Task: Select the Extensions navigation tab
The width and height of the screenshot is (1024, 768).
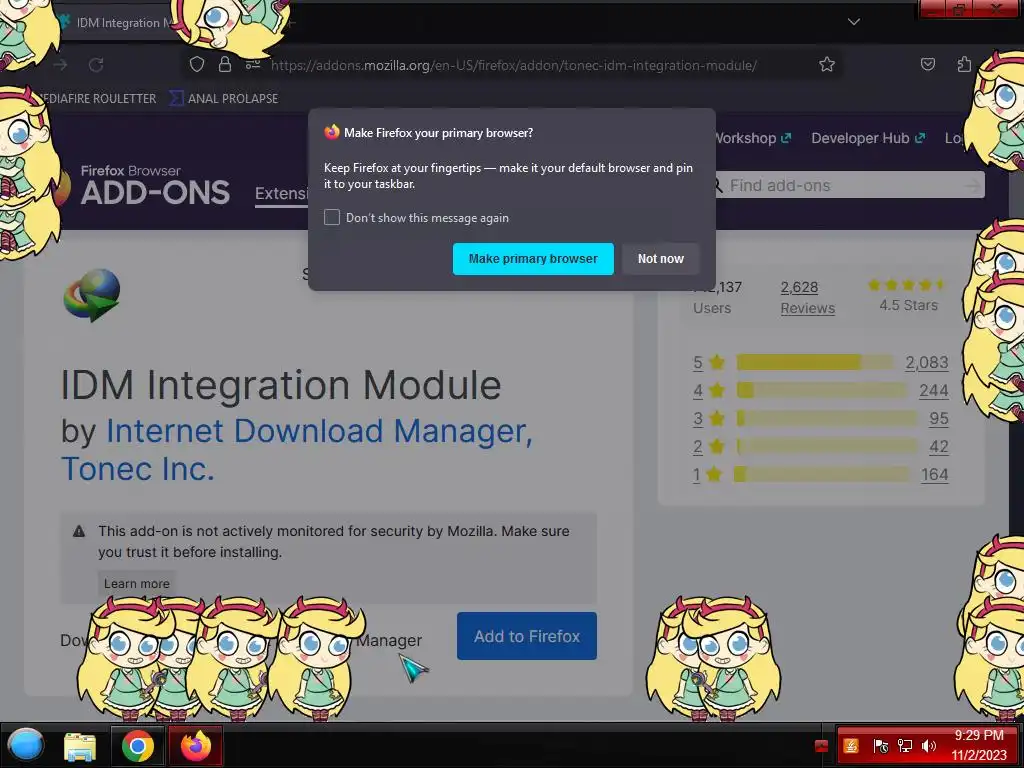Action: (281, 194)
